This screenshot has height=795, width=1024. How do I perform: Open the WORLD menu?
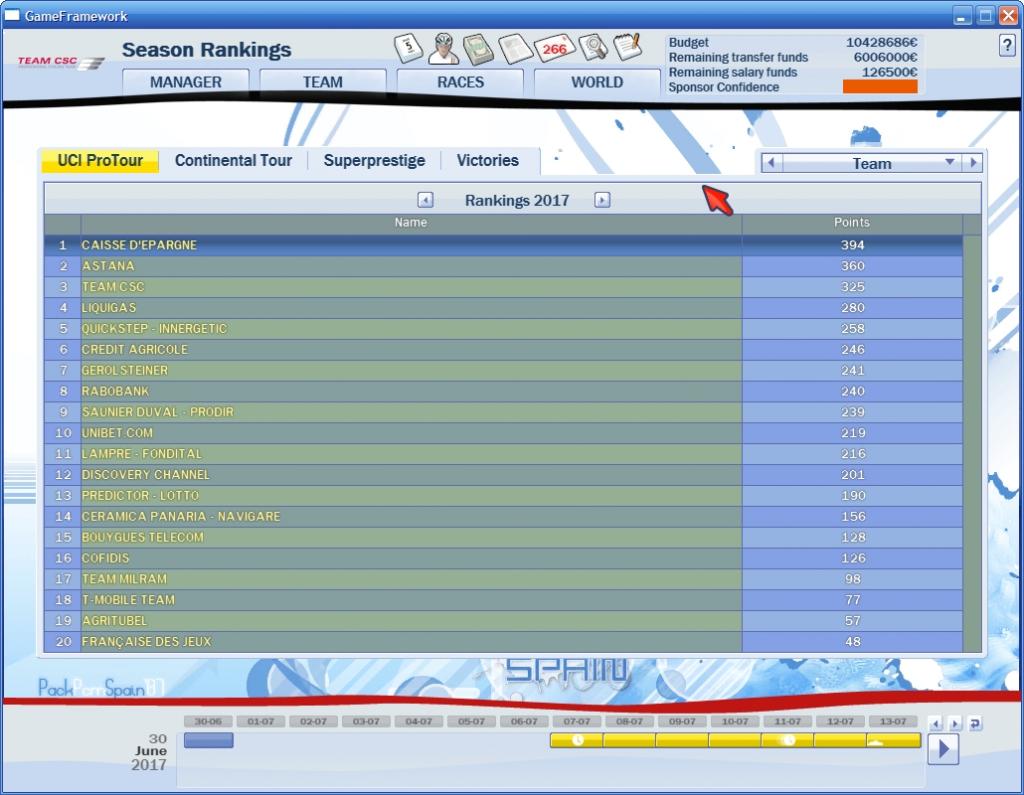597,82
